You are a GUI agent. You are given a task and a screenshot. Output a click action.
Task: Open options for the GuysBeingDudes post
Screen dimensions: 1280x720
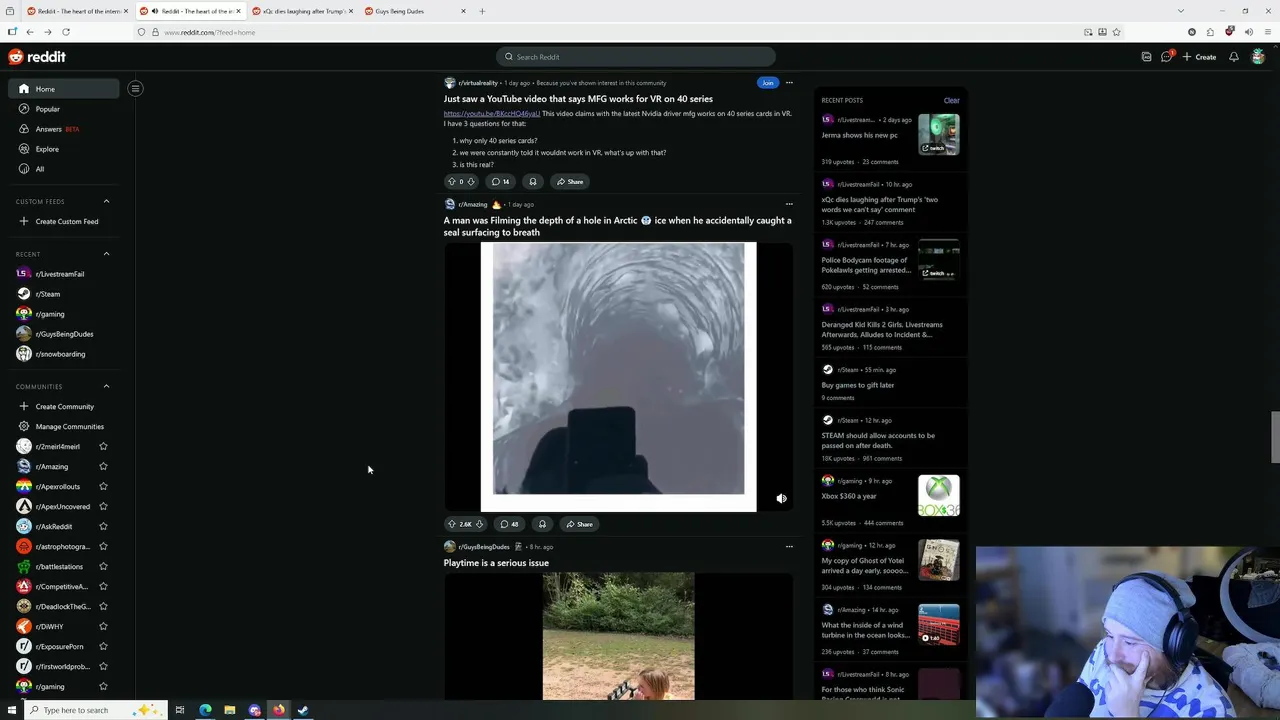(789, 547)
